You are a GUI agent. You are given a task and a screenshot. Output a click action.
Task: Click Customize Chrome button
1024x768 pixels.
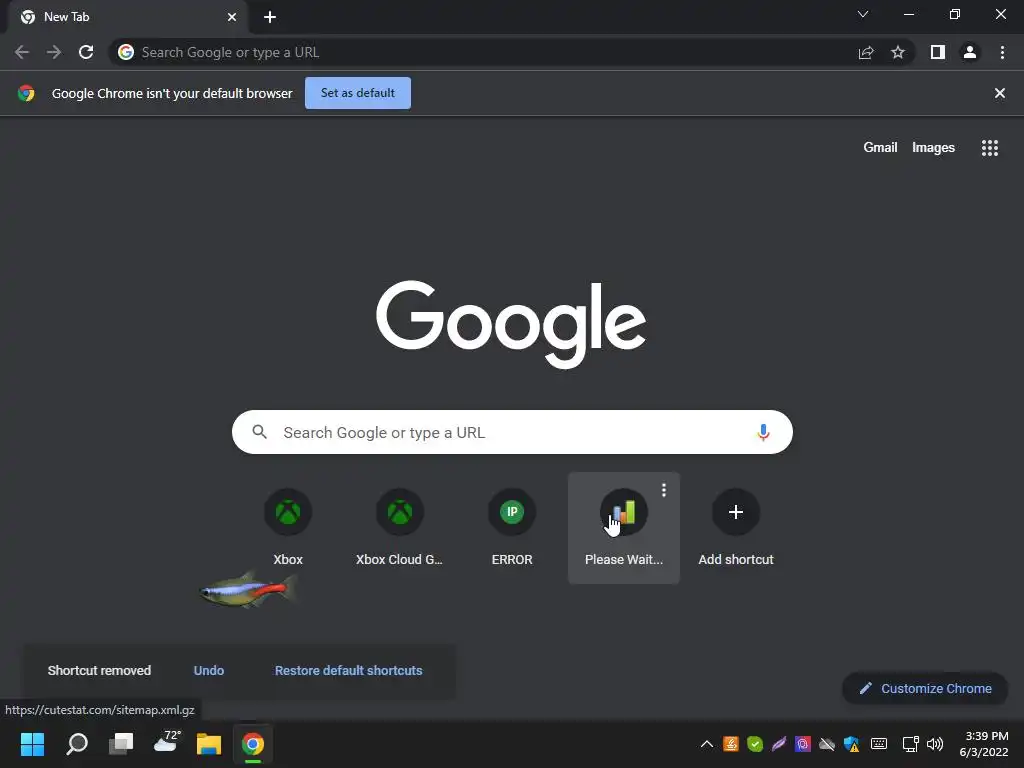925,688
